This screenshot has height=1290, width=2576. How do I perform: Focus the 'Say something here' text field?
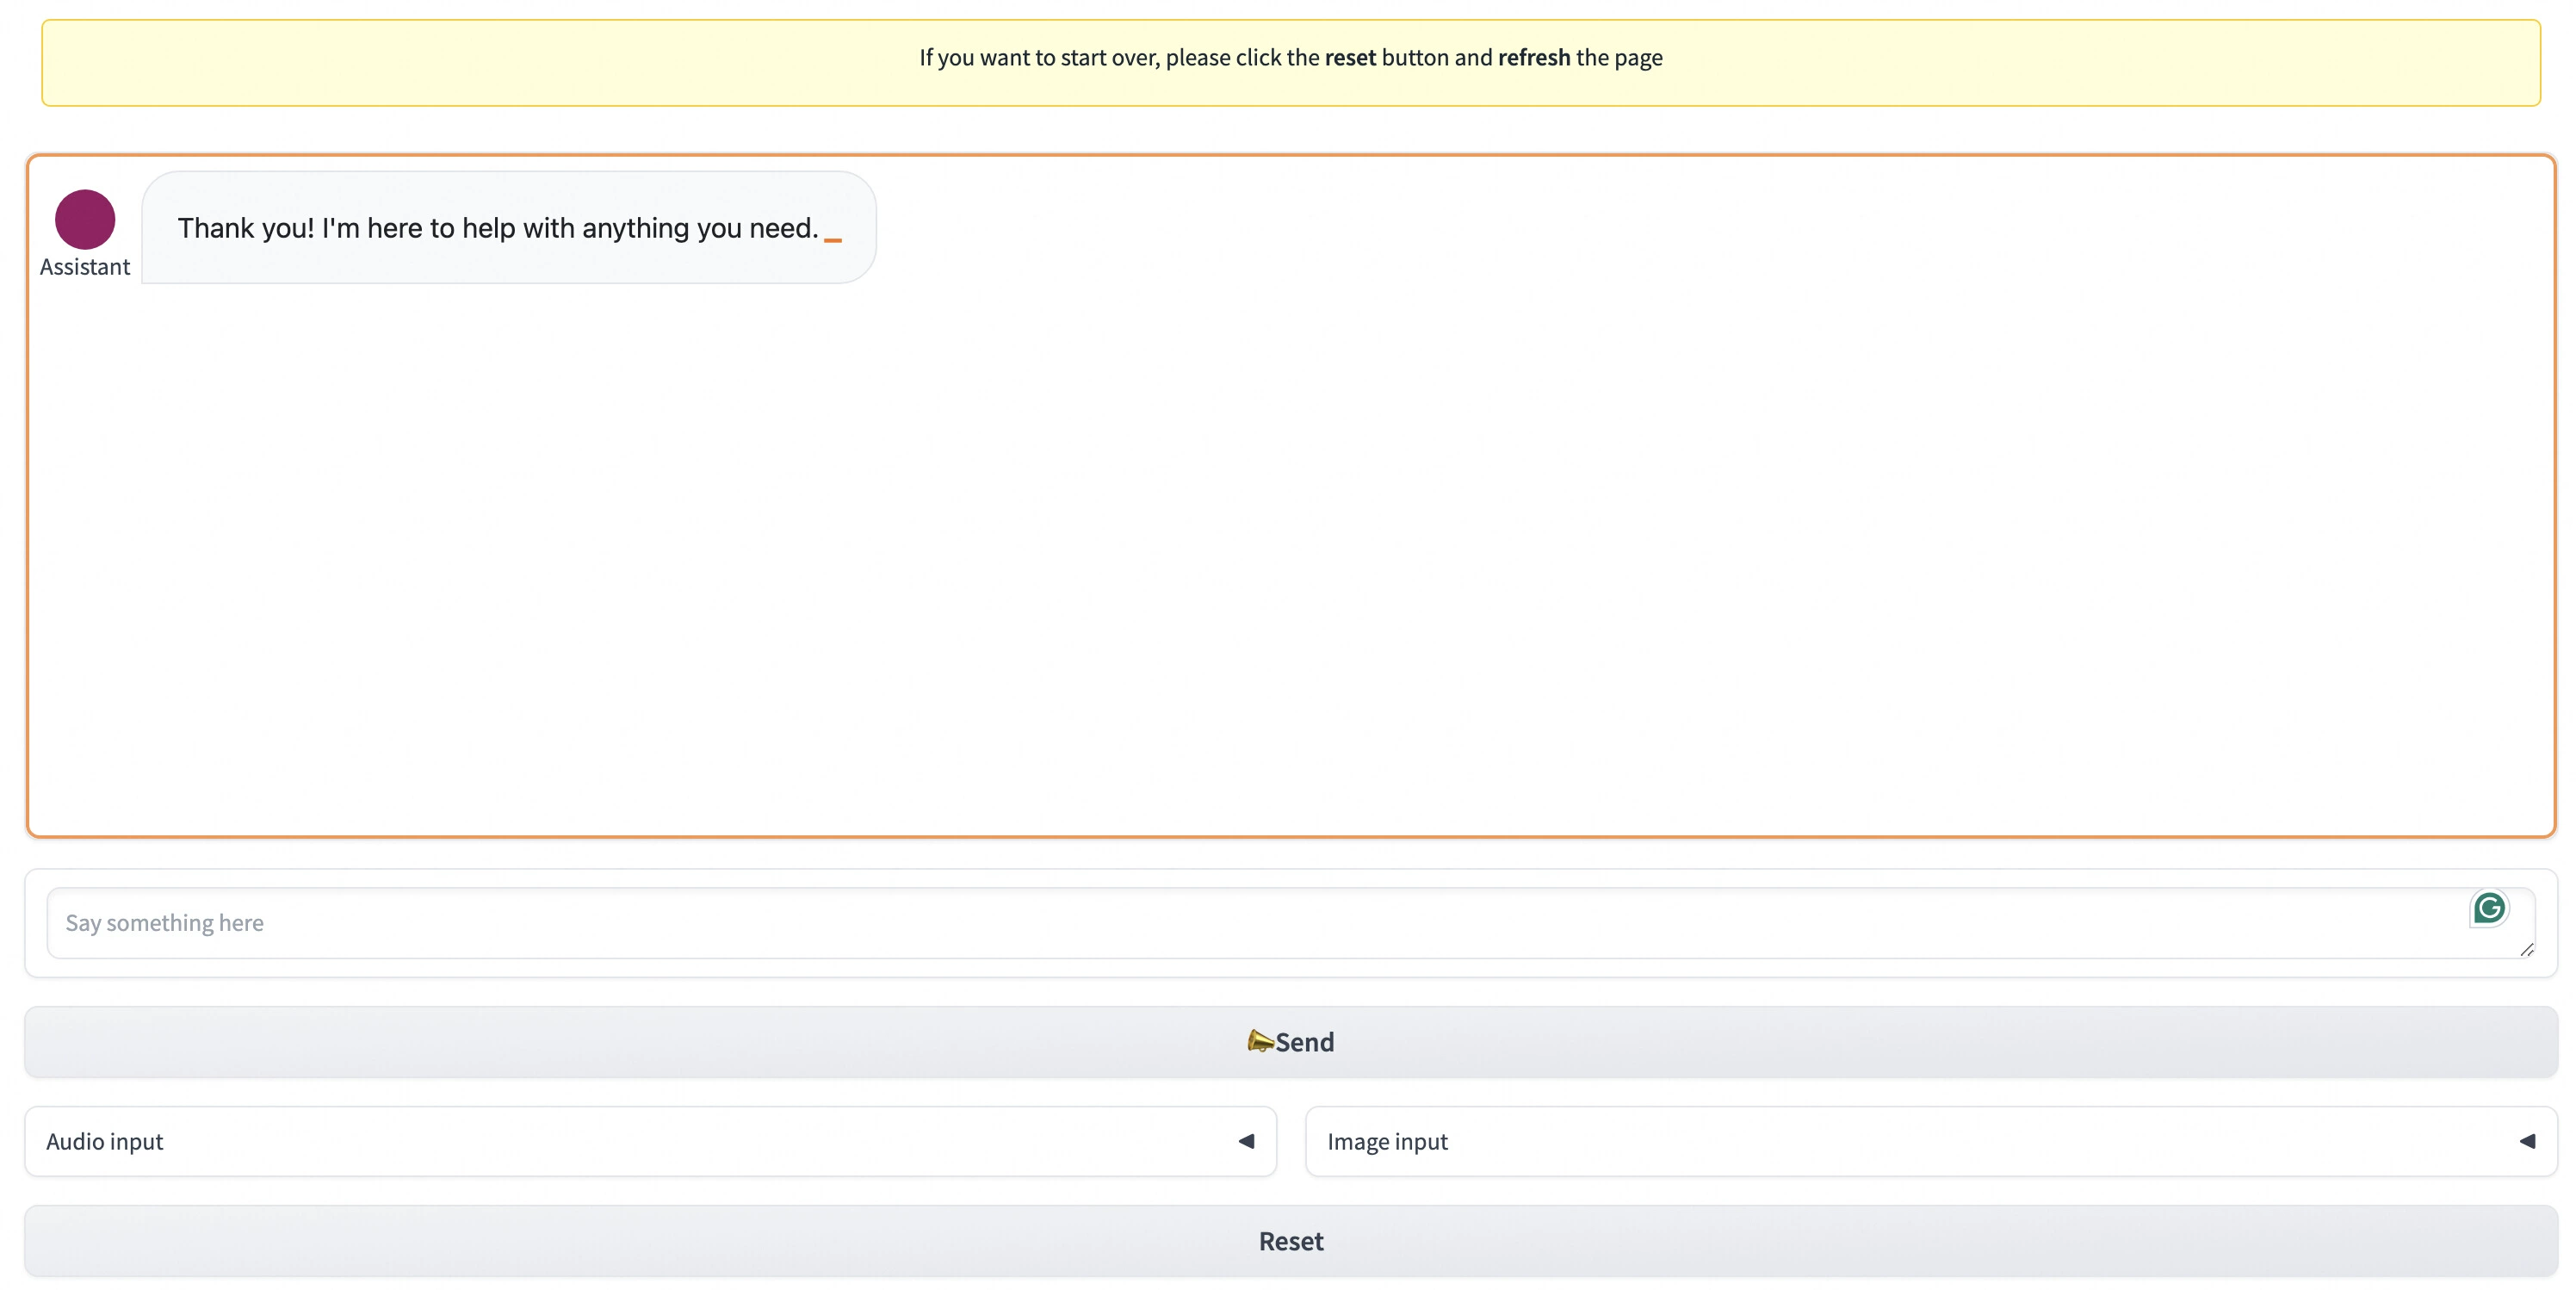(x=1200, y=922)
